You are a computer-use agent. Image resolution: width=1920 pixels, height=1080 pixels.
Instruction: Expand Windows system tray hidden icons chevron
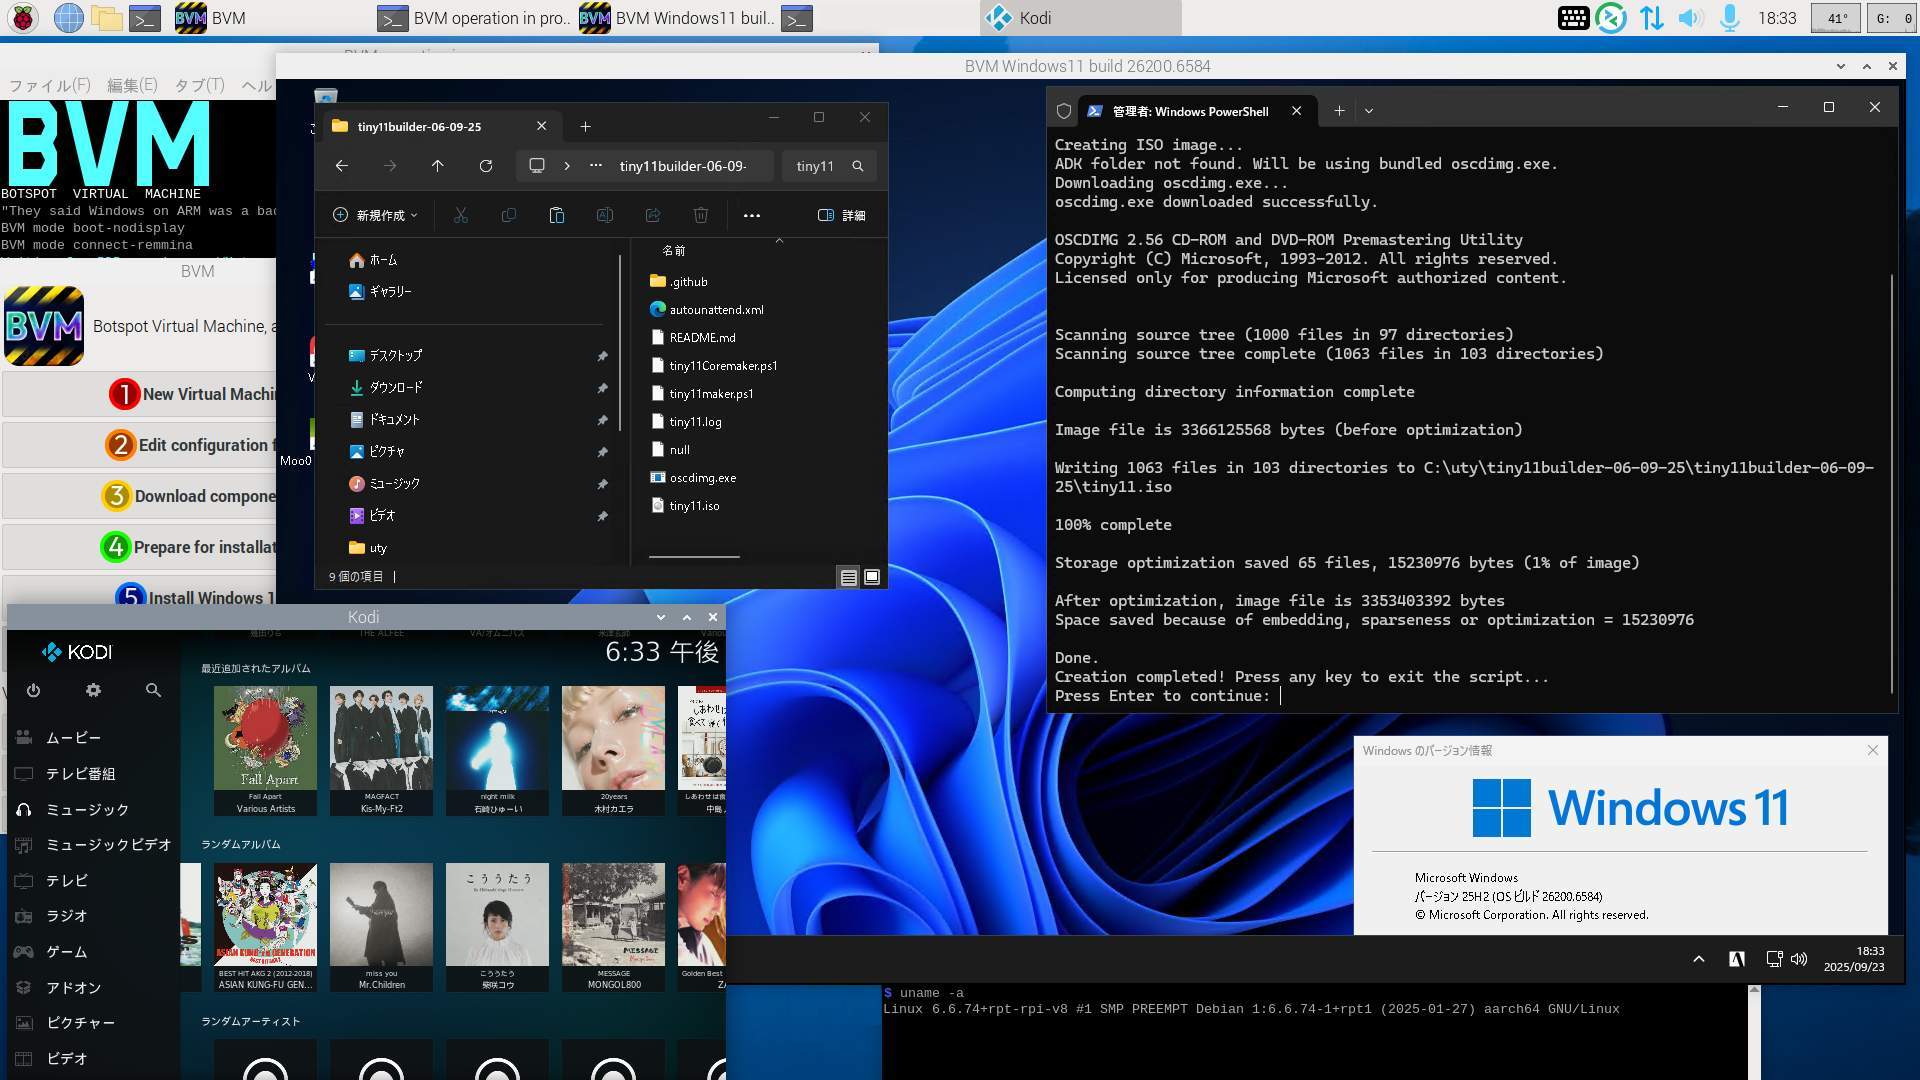click(x=1698, y=959)
